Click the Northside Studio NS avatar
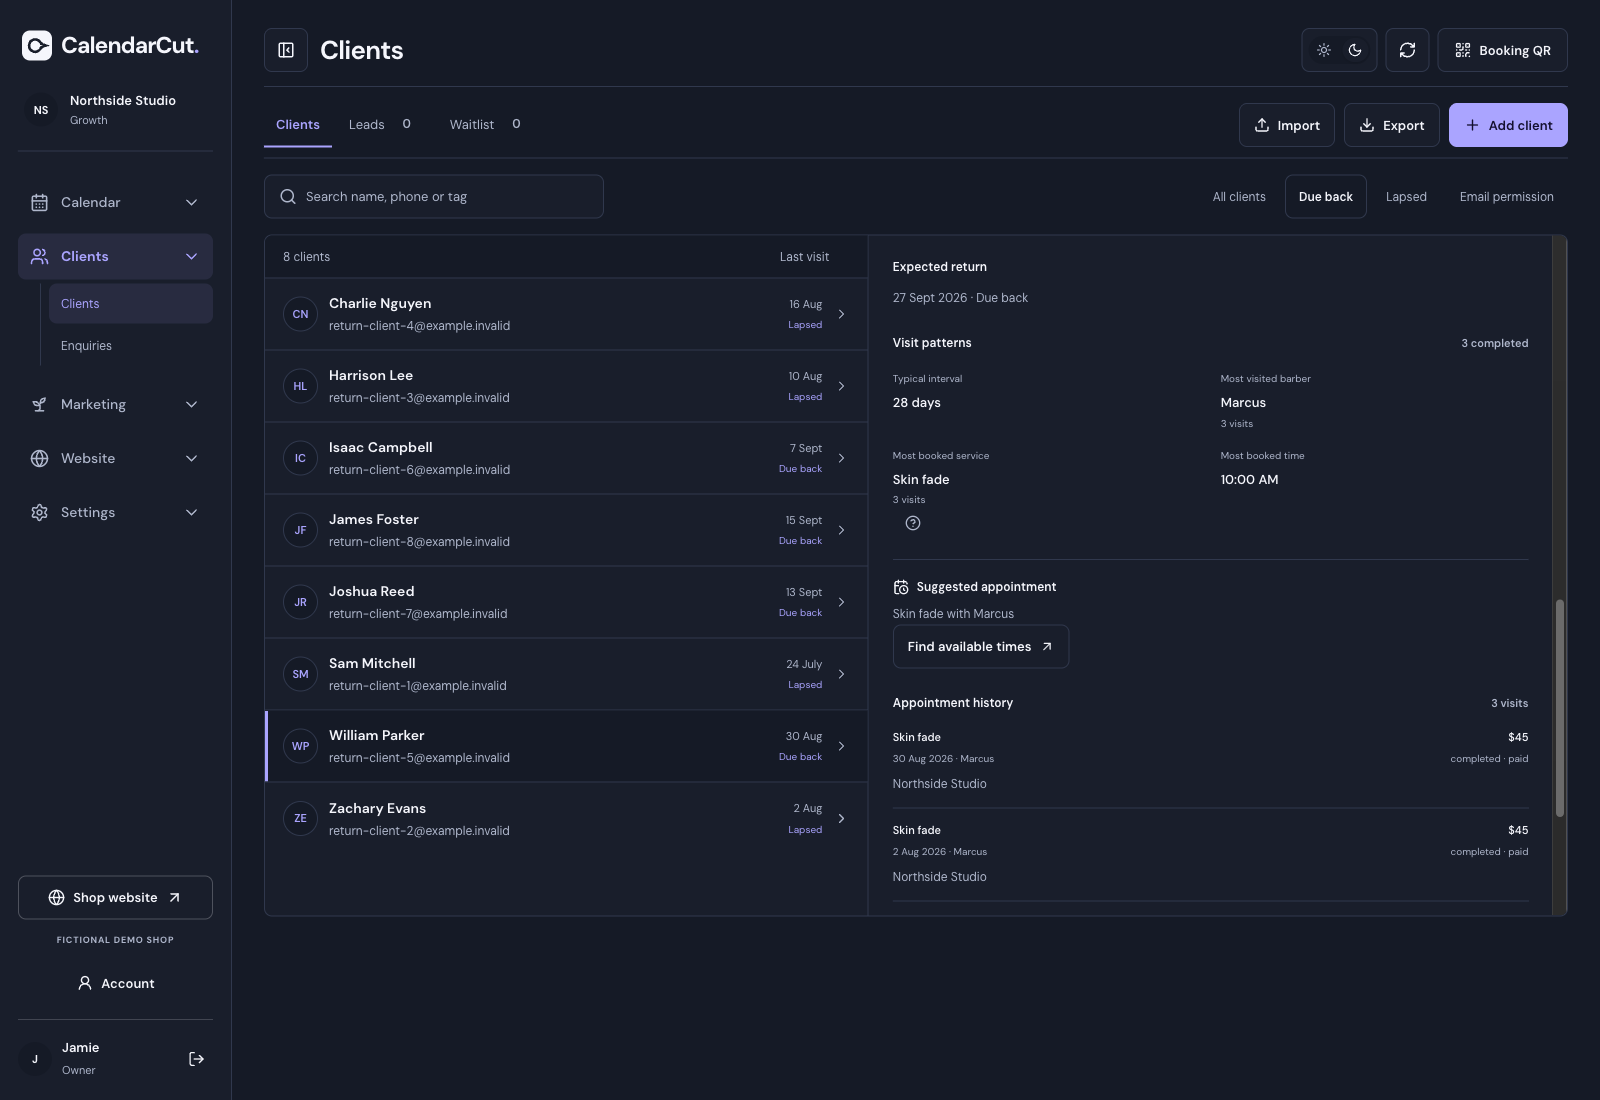This screenshot has width=1600, height=1100. 41,110
